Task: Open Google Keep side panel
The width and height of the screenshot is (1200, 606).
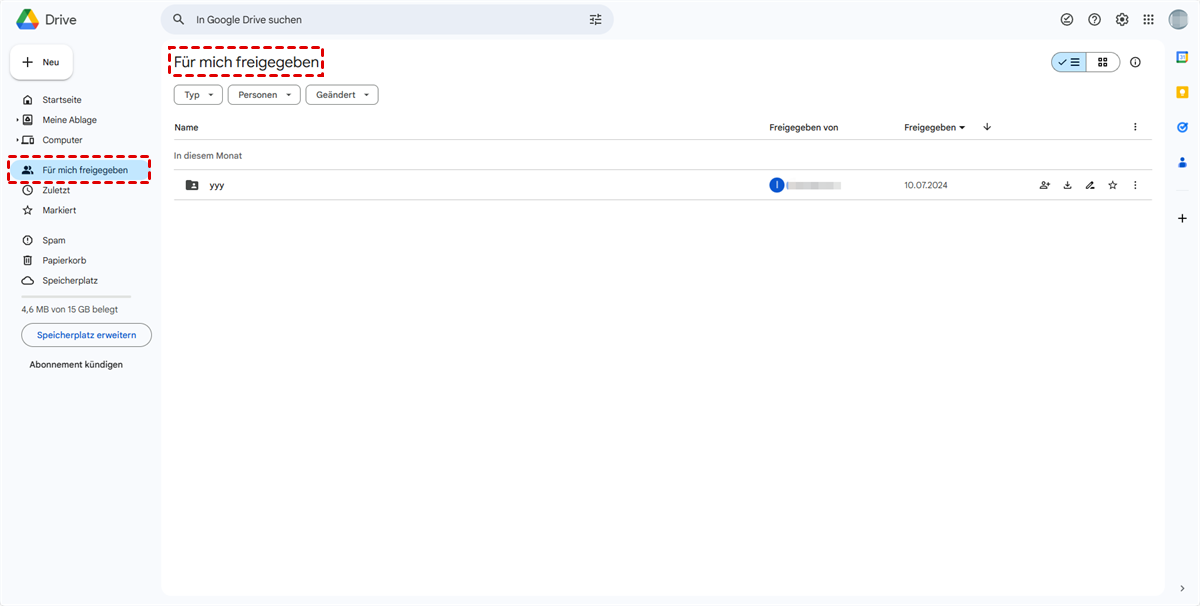Action: pyautogui.click(x=1182, y=92)
